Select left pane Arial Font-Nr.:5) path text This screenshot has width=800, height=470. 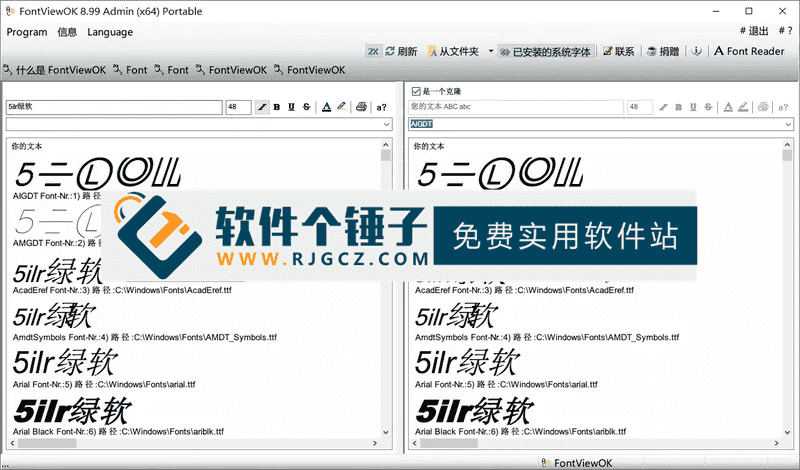pos(104,384)
